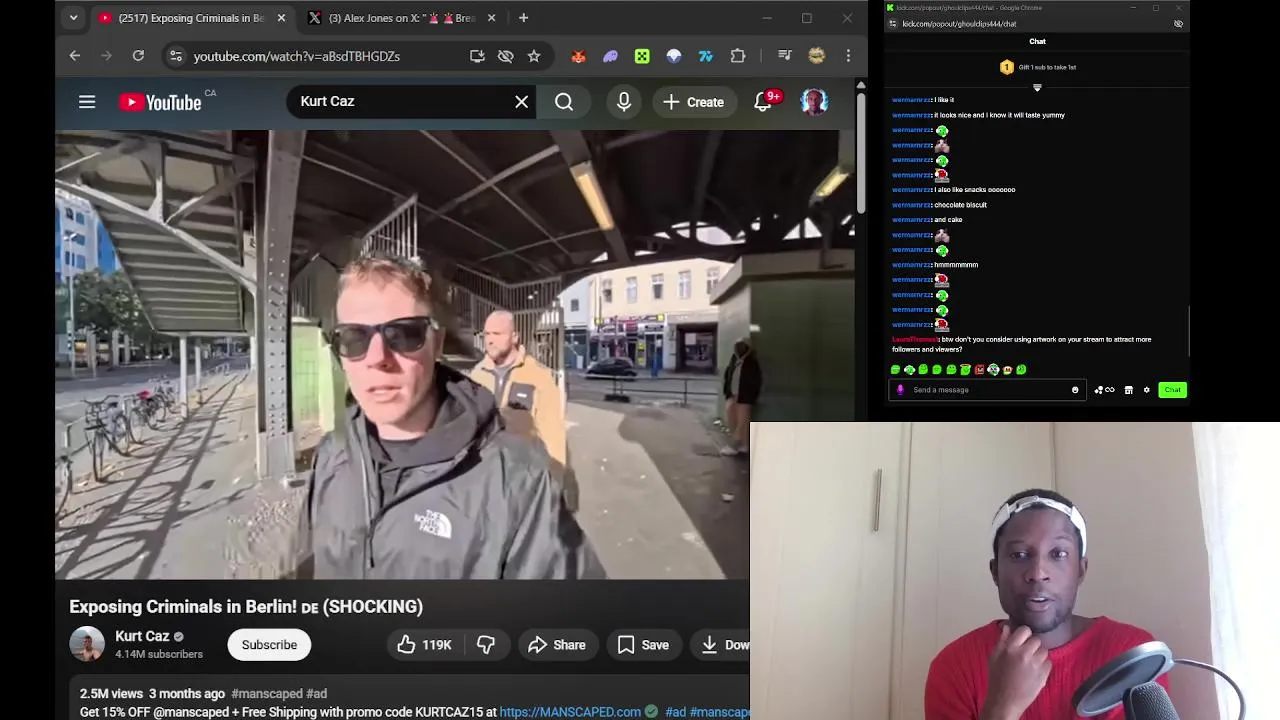
Task: Open the emoji picker in chat input
Action: [1075, 390]
